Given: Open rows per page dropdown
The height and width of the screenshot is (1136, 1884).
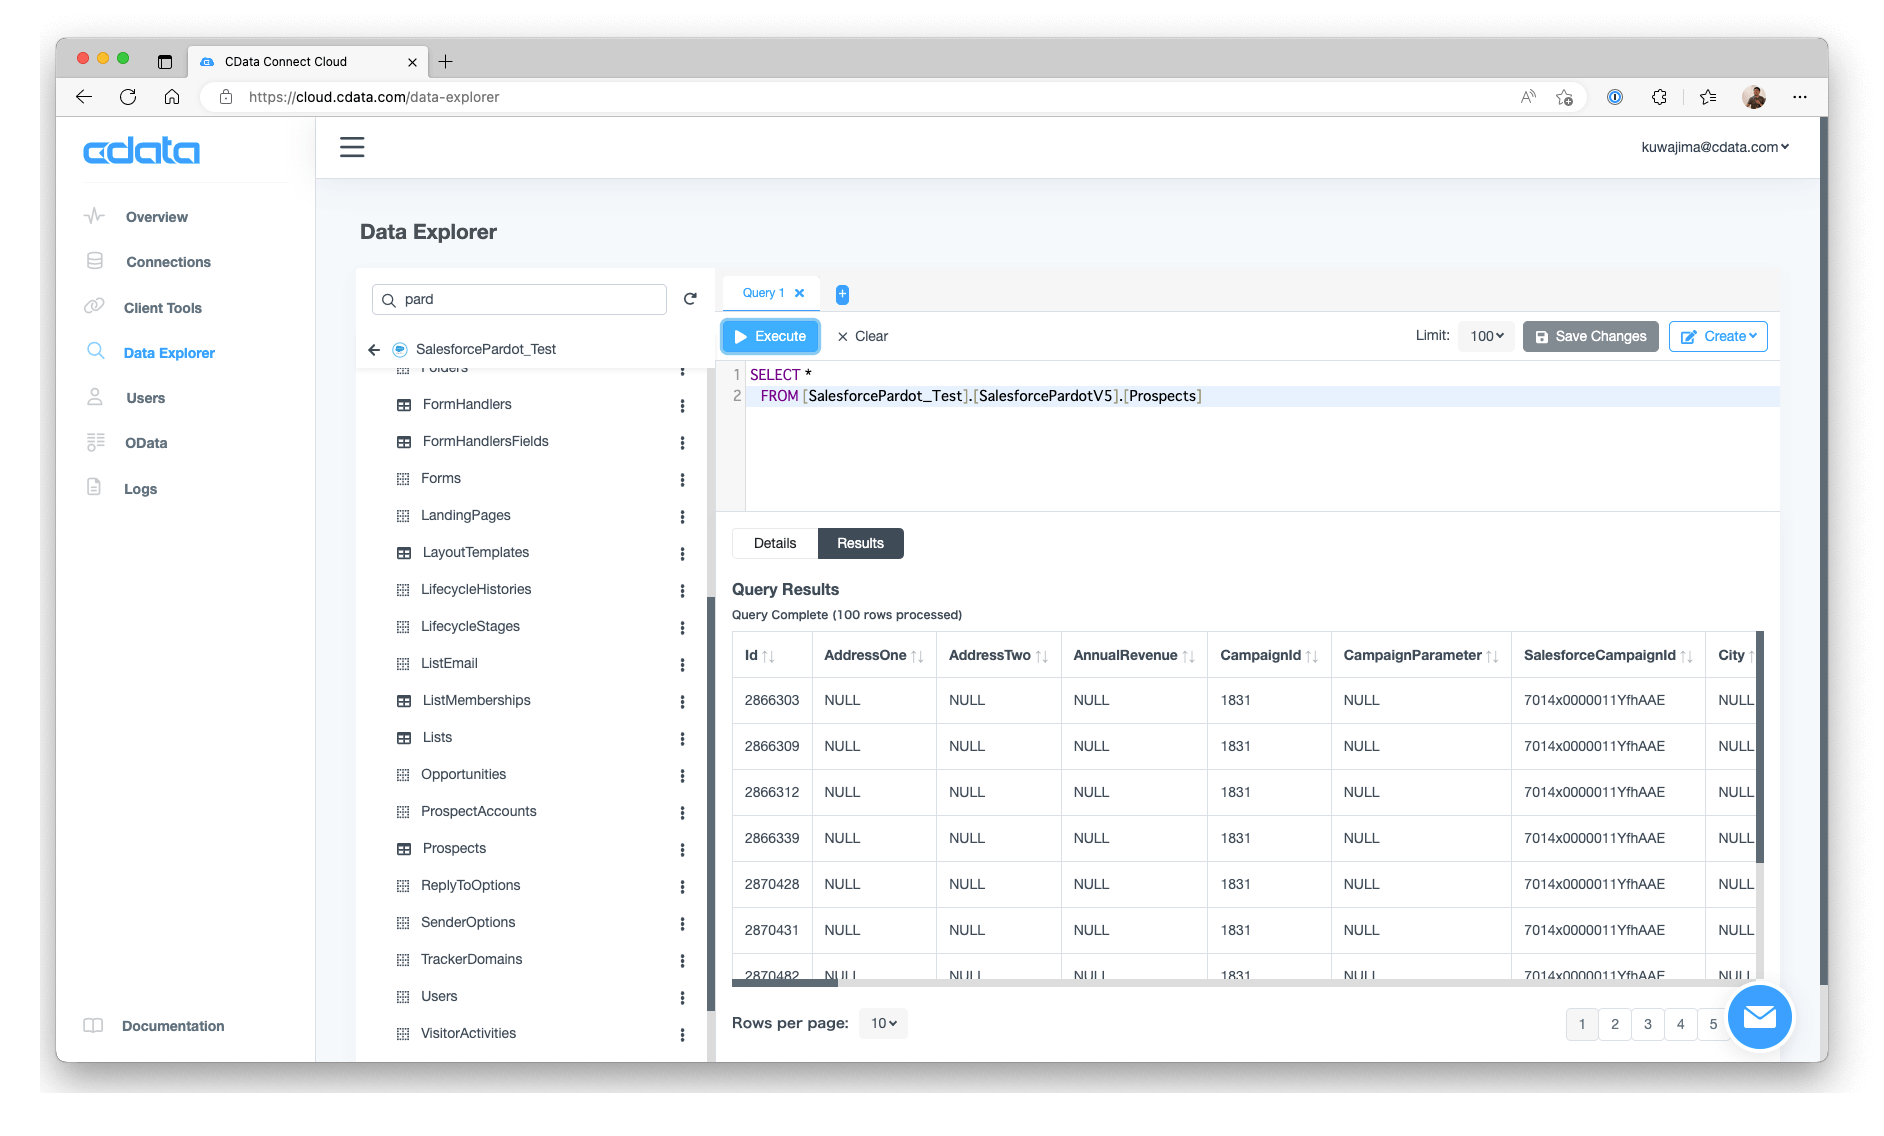Looking at the screenshot, I should (x=883, y=1024).
